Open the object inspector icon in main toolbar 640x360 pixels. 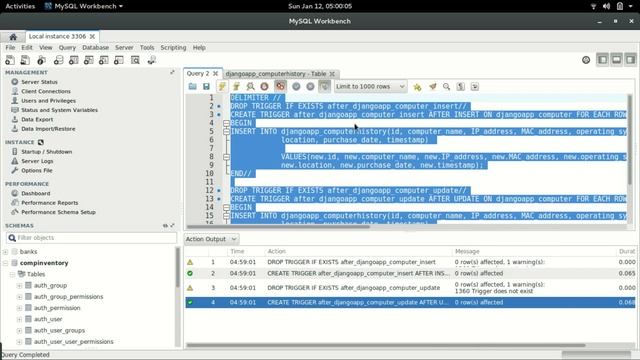pos(41,60)
